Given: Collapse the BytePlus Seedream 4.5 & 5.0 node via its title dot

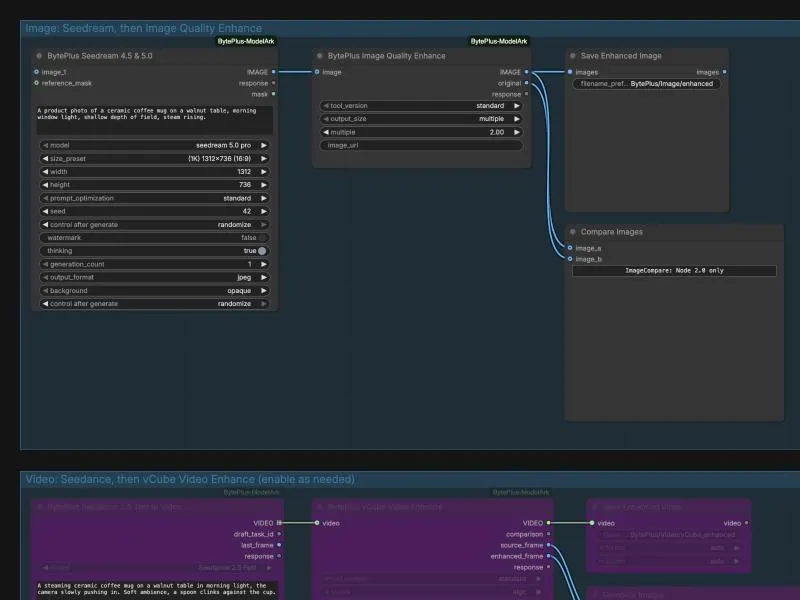Looking at the screenshot, I should pyautogui.click(x=39, y=56).
